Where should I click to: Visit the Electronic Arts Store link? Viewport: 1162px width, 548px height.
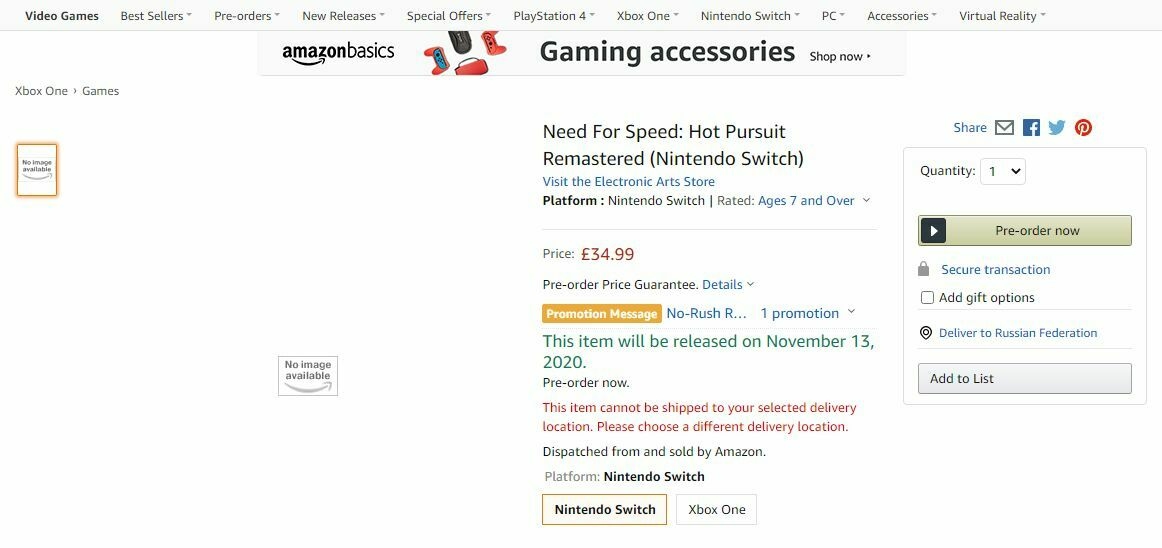click(628, 181)
